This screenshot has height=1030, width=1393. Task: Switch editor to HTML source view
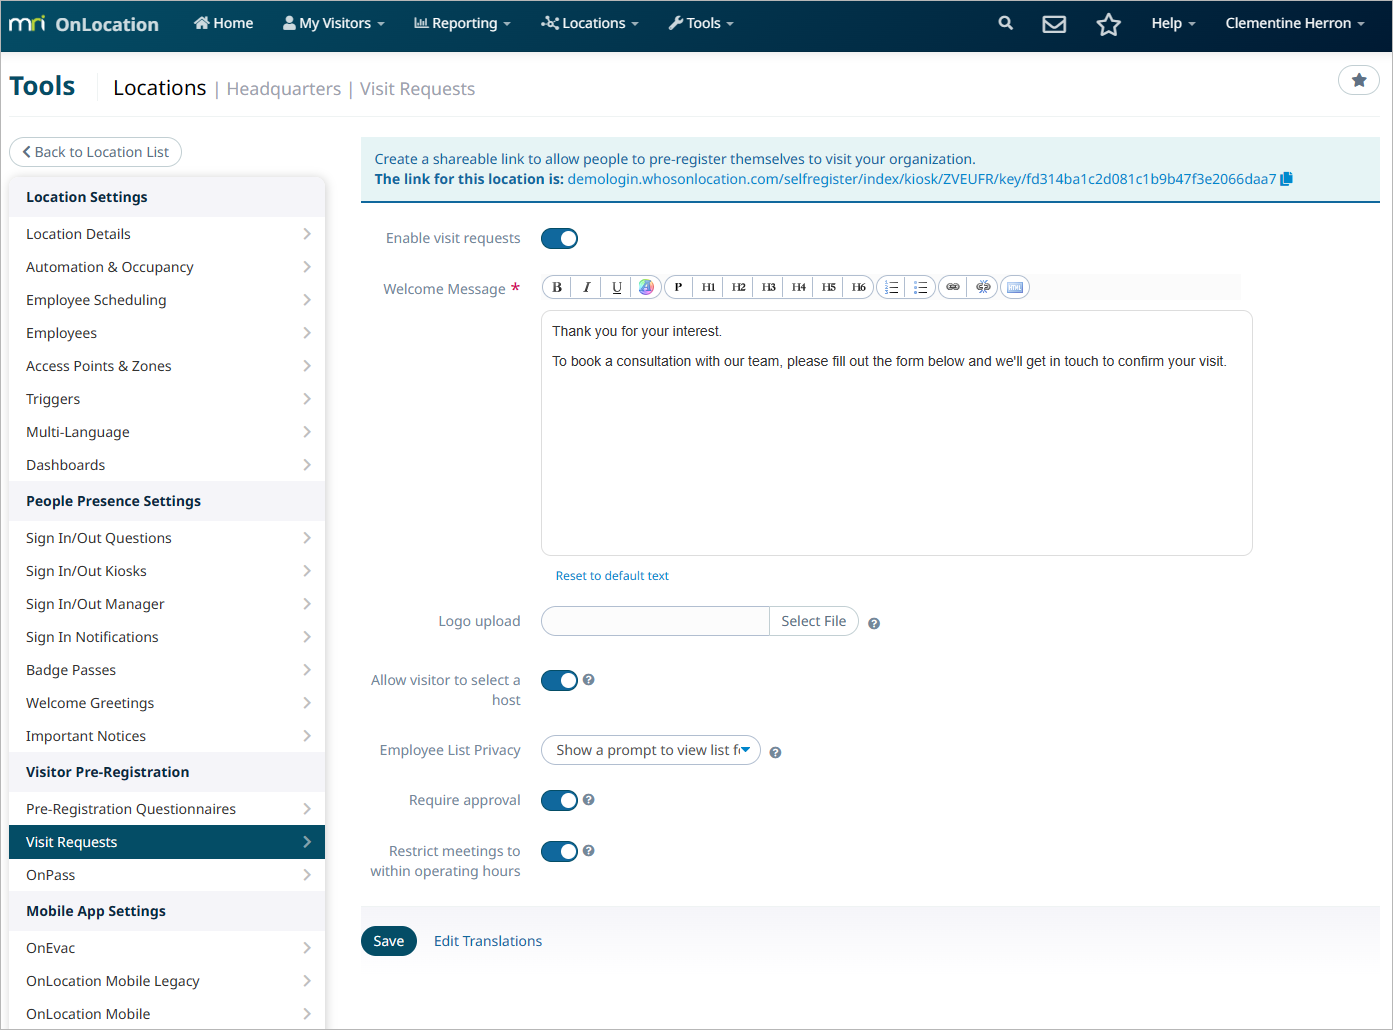1015,287
